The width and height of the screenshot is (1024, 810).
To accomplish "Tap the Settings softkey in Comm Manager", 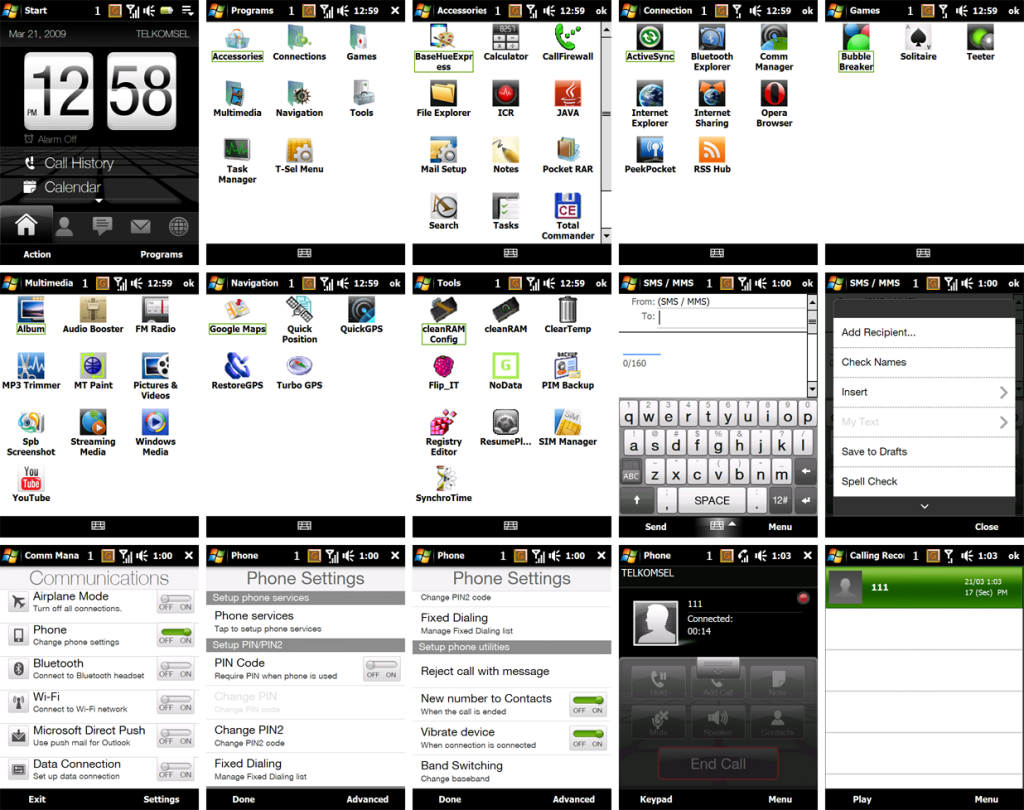I will pyautogui.click(x=161, y=799).
